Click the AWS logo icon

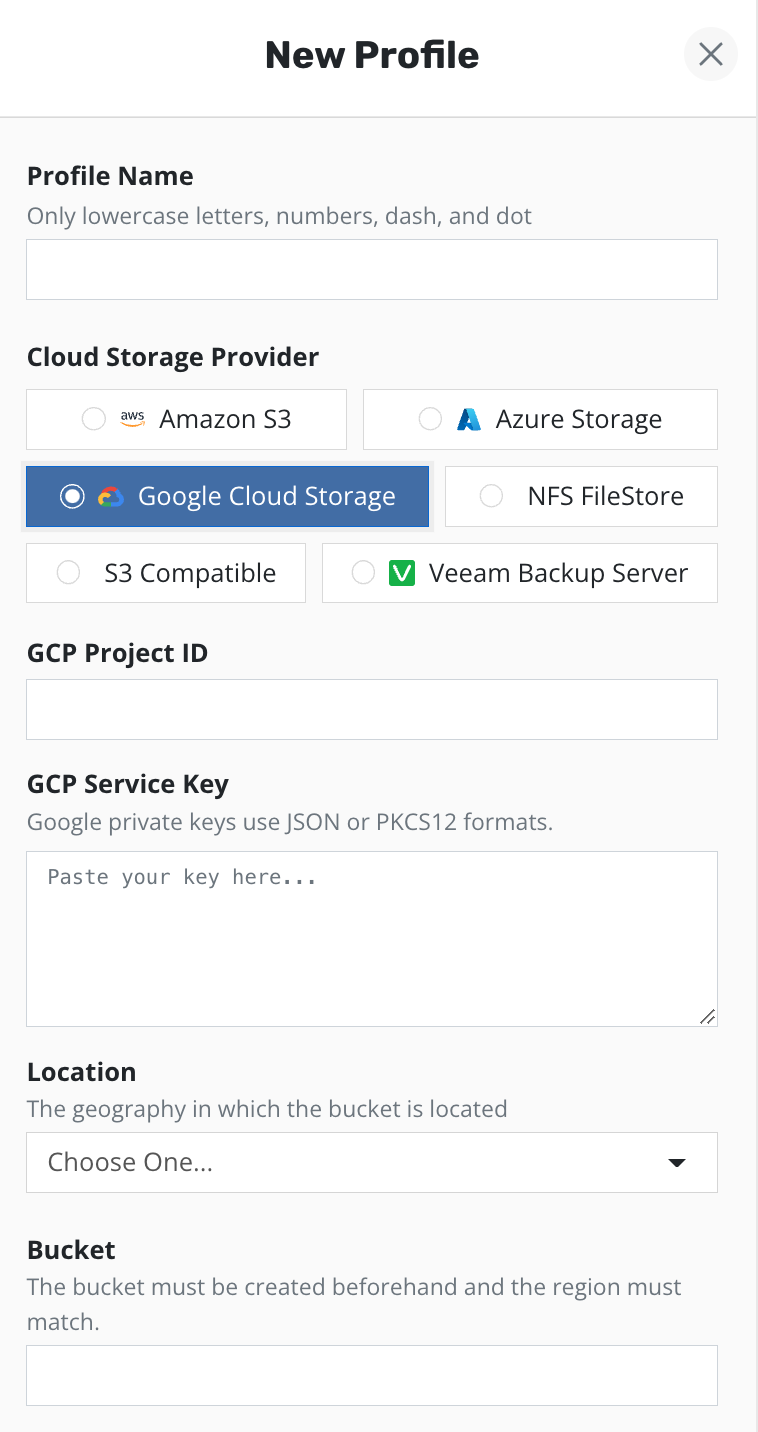(x=133, y=419)
